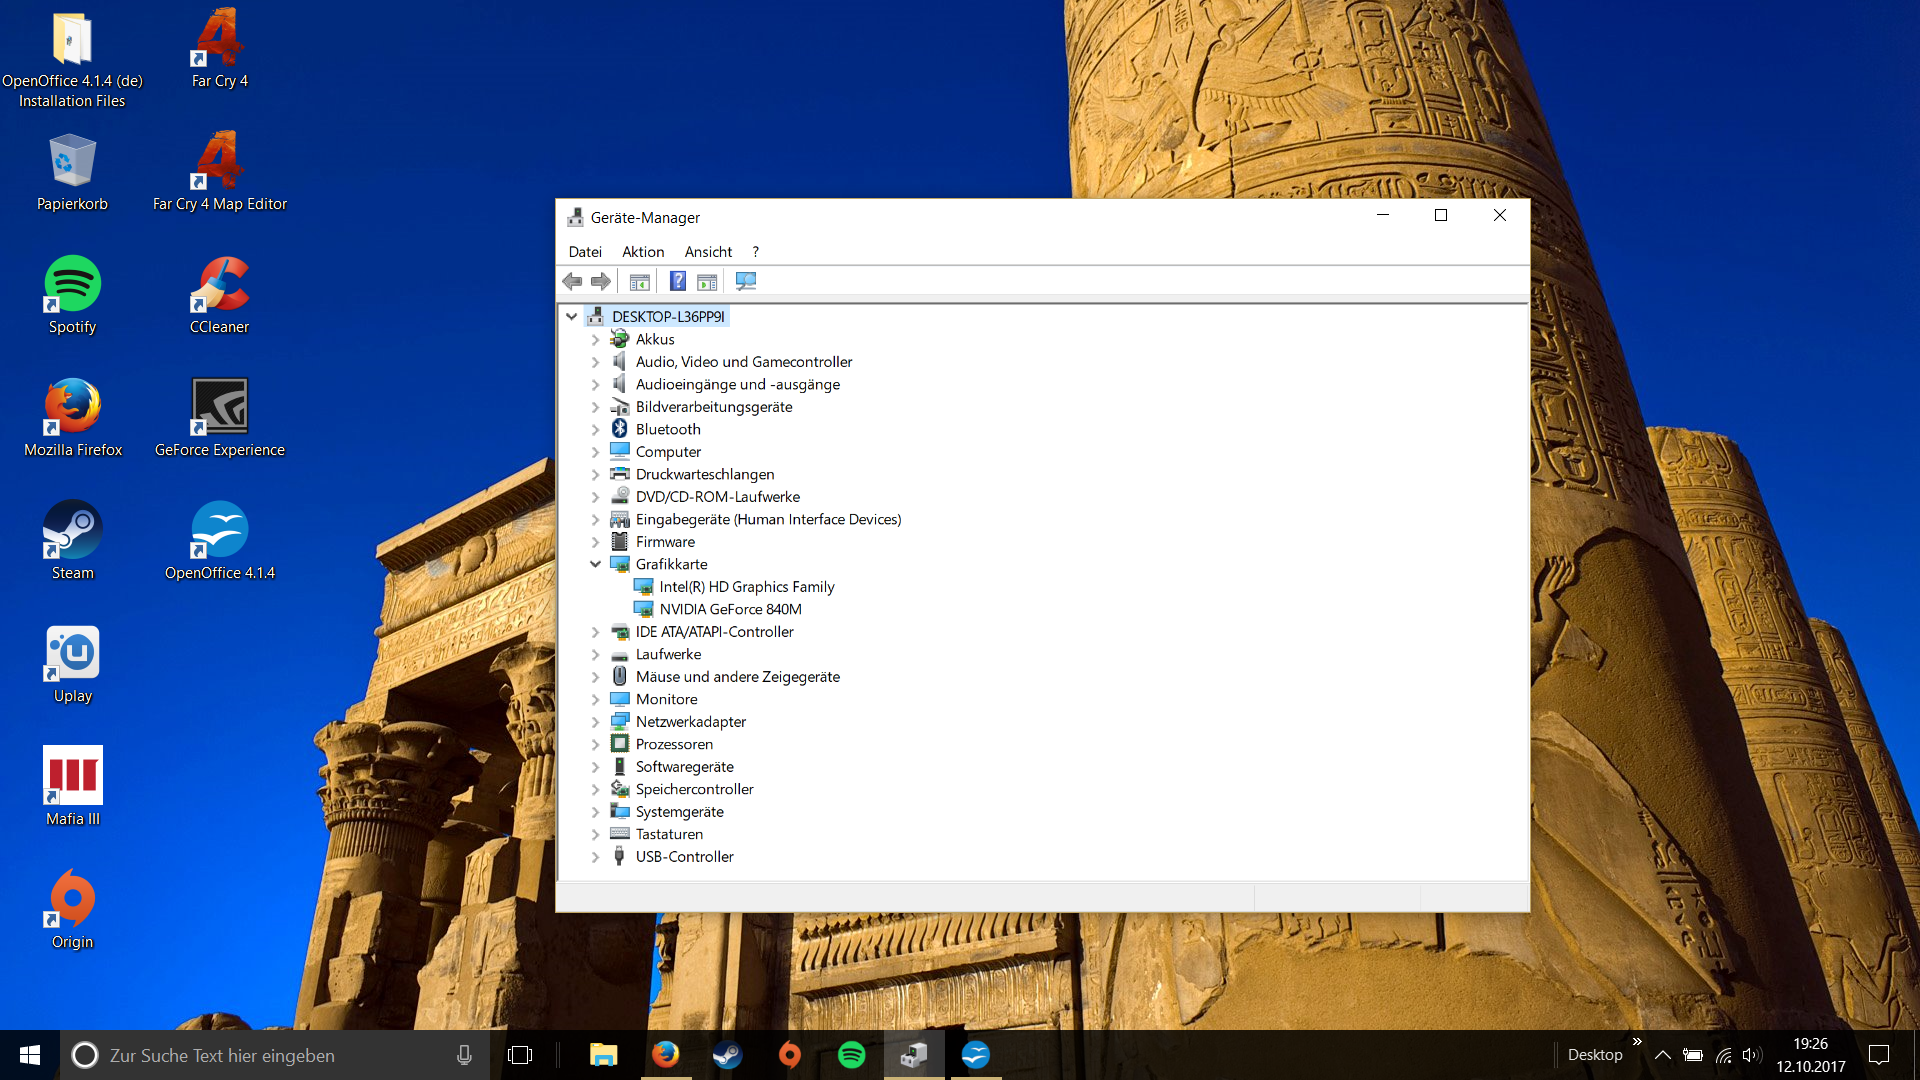1920x1080 pixels.
Task: Click the Windows Start button
Action: [x=30, y=1055]
